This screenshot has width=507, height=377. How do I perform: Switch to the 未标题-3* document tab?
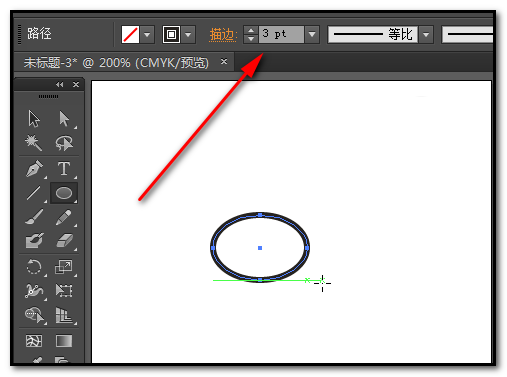(116, 62)
